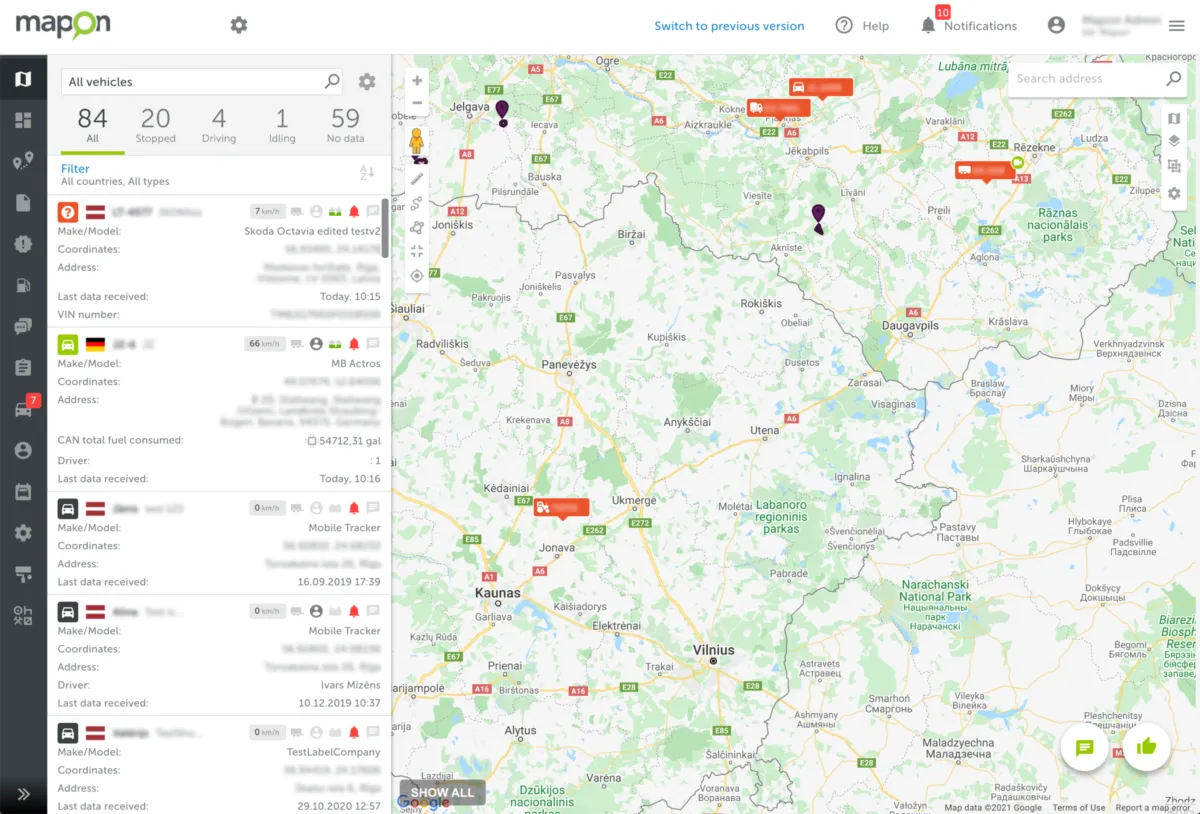The width and height of the screenshot is (1200, 814).
Task: Open the Calendar icon in sidebar
Action: (23, 492)
